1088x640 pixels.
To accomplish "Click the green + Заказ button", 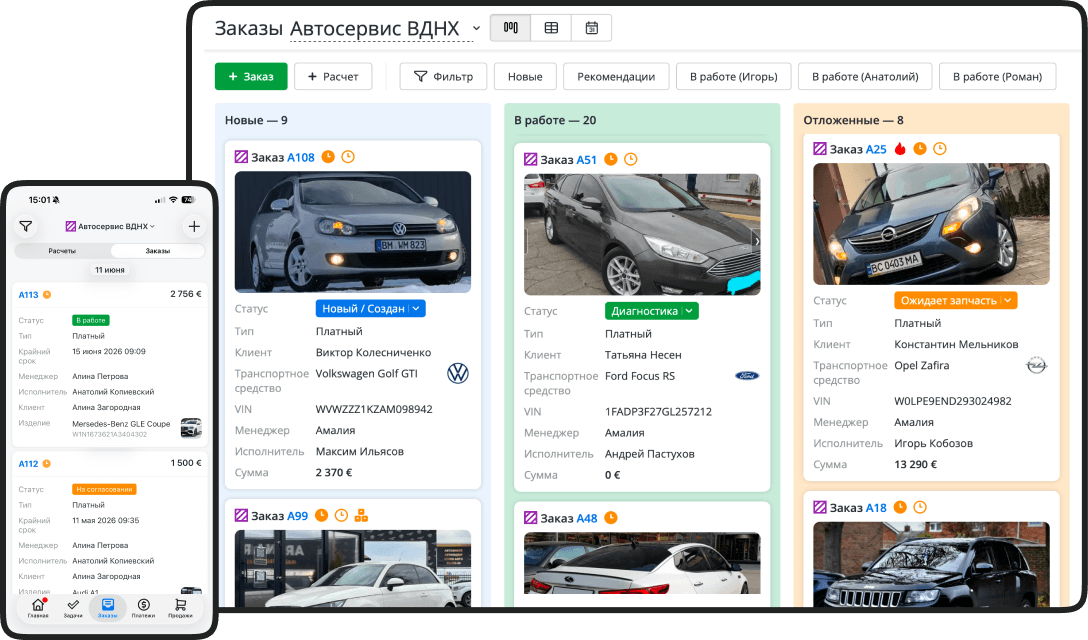I will (251, 76).
